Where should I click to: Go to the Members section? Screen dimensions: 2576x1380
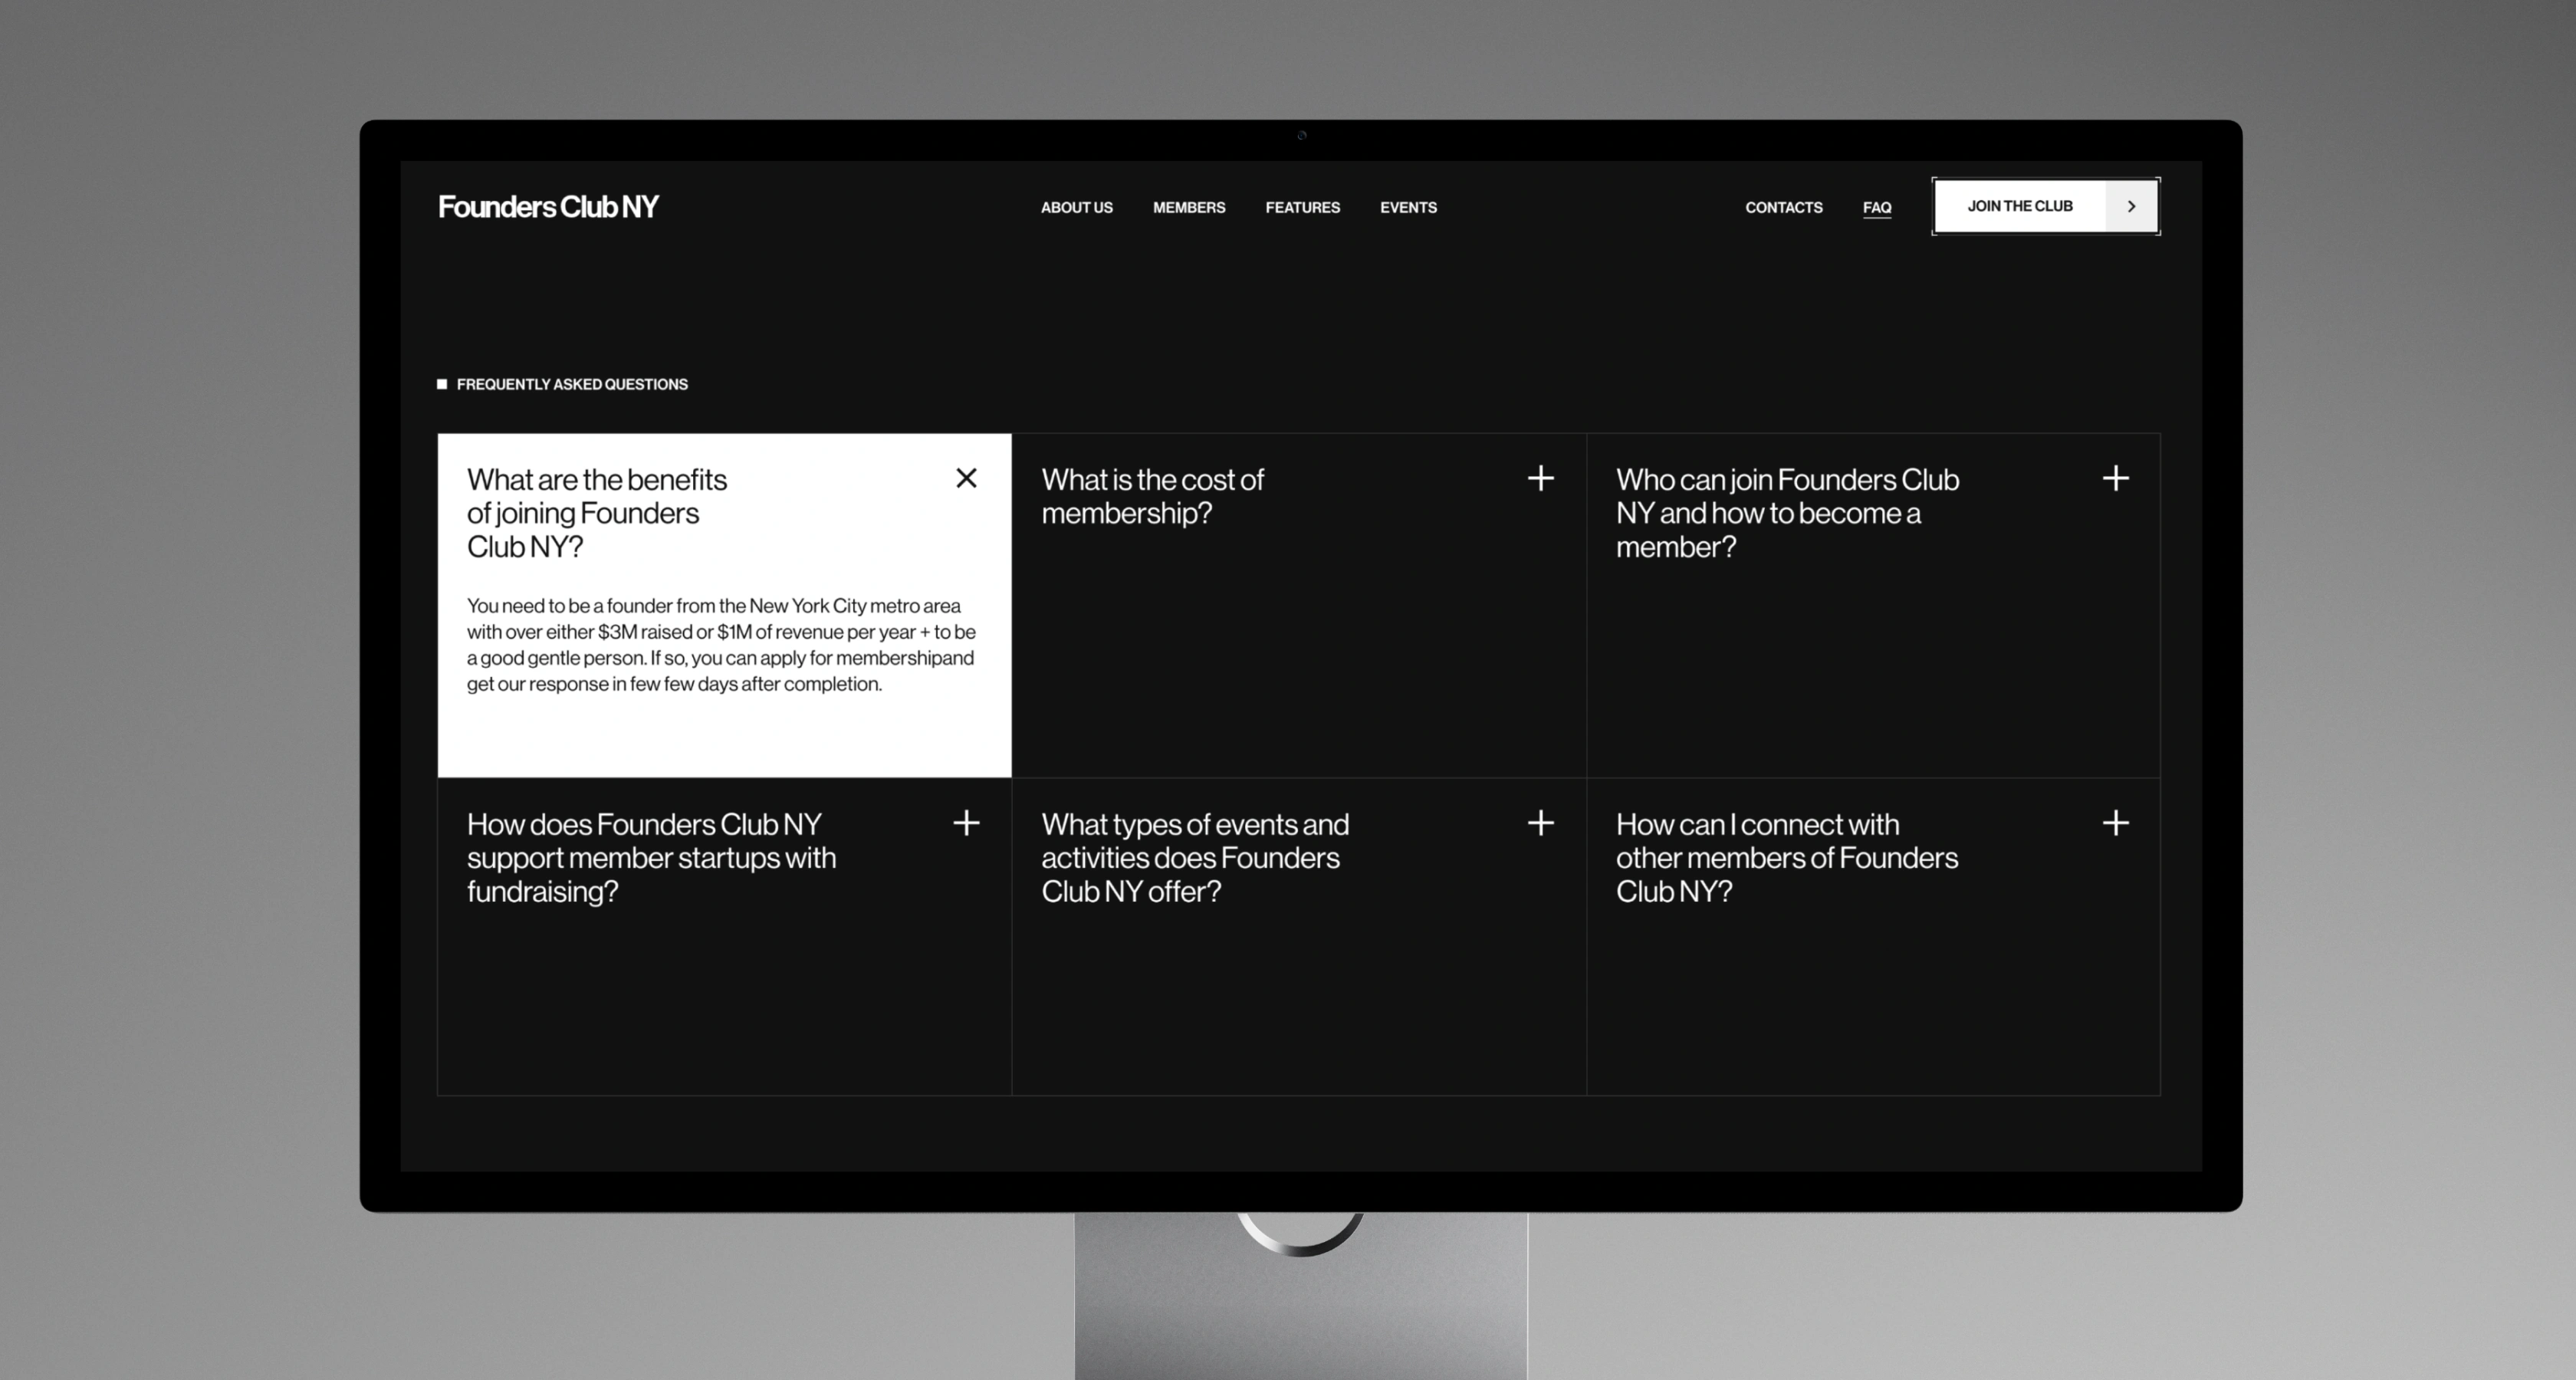tap(1188, 207)
